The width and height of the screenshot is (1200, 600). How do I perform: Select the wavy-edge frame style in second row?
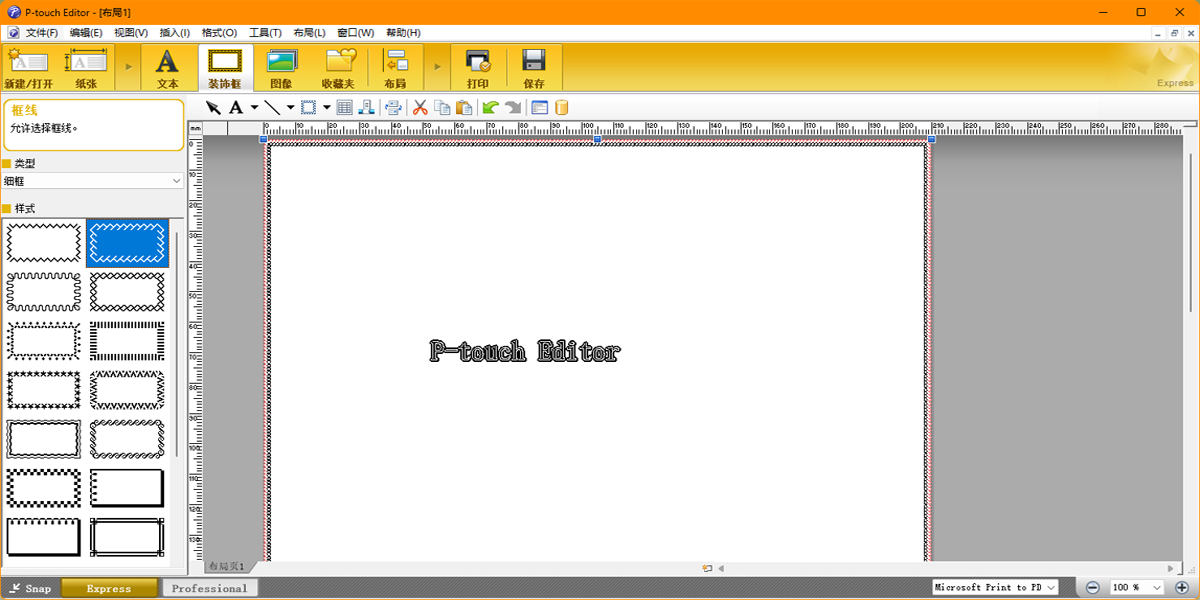pyautogui.click(x=44, y=292)
